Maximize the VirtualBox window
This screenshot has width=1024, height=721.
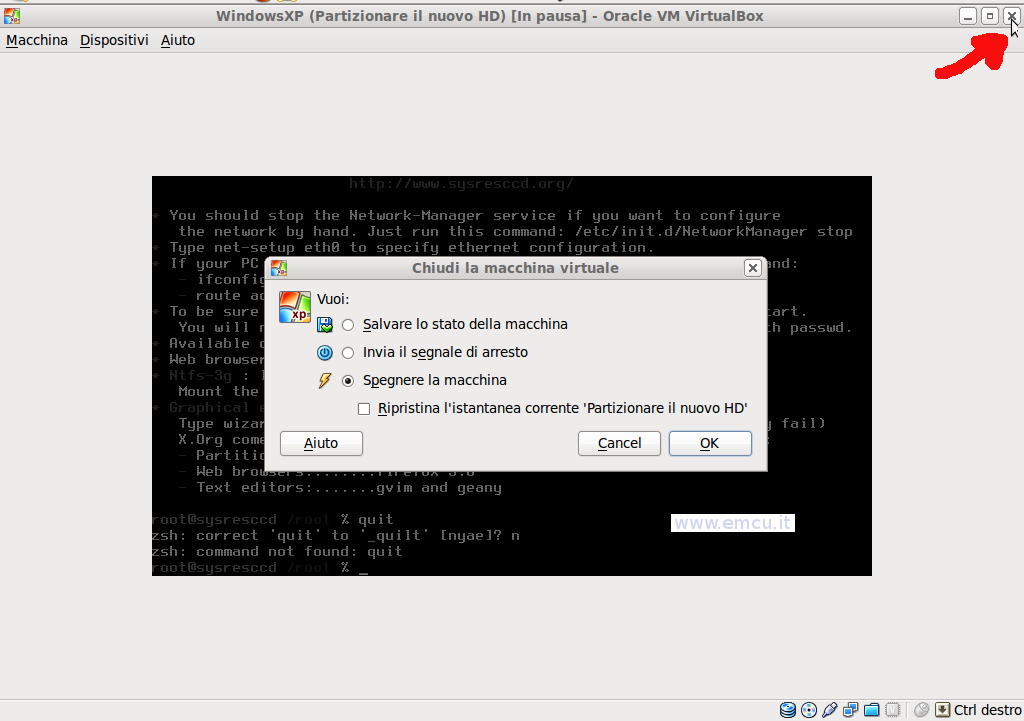click(x=989, y=16)
